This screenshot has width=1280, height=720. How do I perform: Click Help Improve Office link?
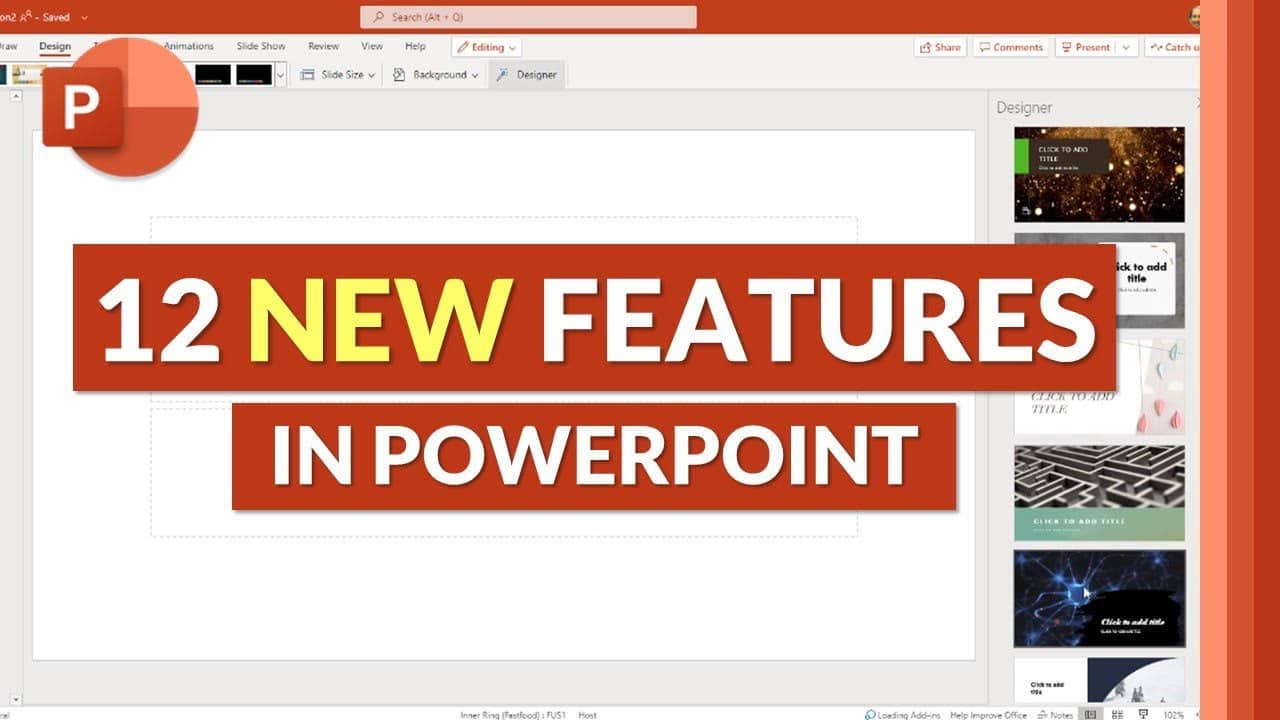pos(988,715)
